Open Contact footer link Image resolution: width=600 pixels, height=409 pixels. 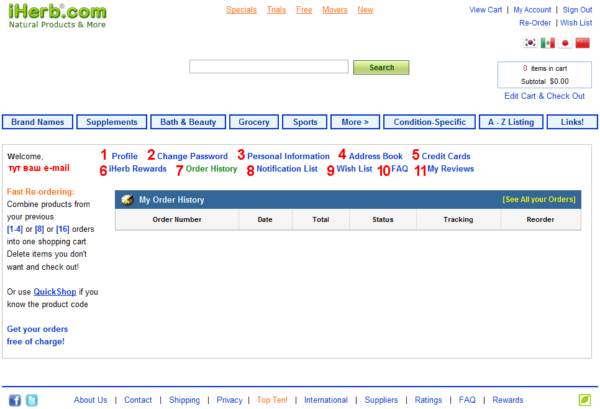(x=138, y=400)
